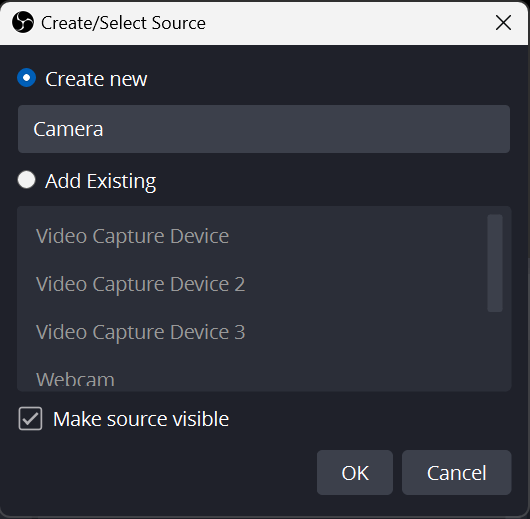This screenshot has width=530, height=519.
Task: Pick Video Capture Device 2 entry
Action: click(252, 284)
